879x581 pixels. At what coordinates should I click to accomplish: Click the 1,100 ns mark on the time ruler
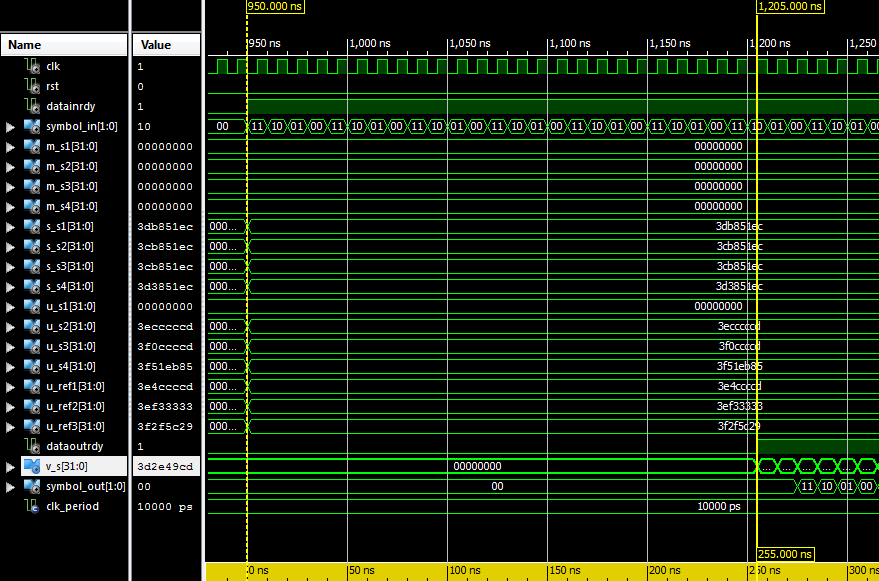click(570, 43)
